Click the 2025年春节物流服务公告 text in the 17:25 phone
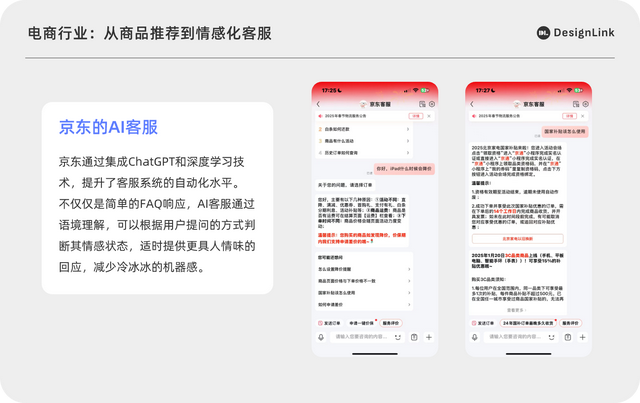The width and height of the screenshot is (640, 403). tap(345, 116)
